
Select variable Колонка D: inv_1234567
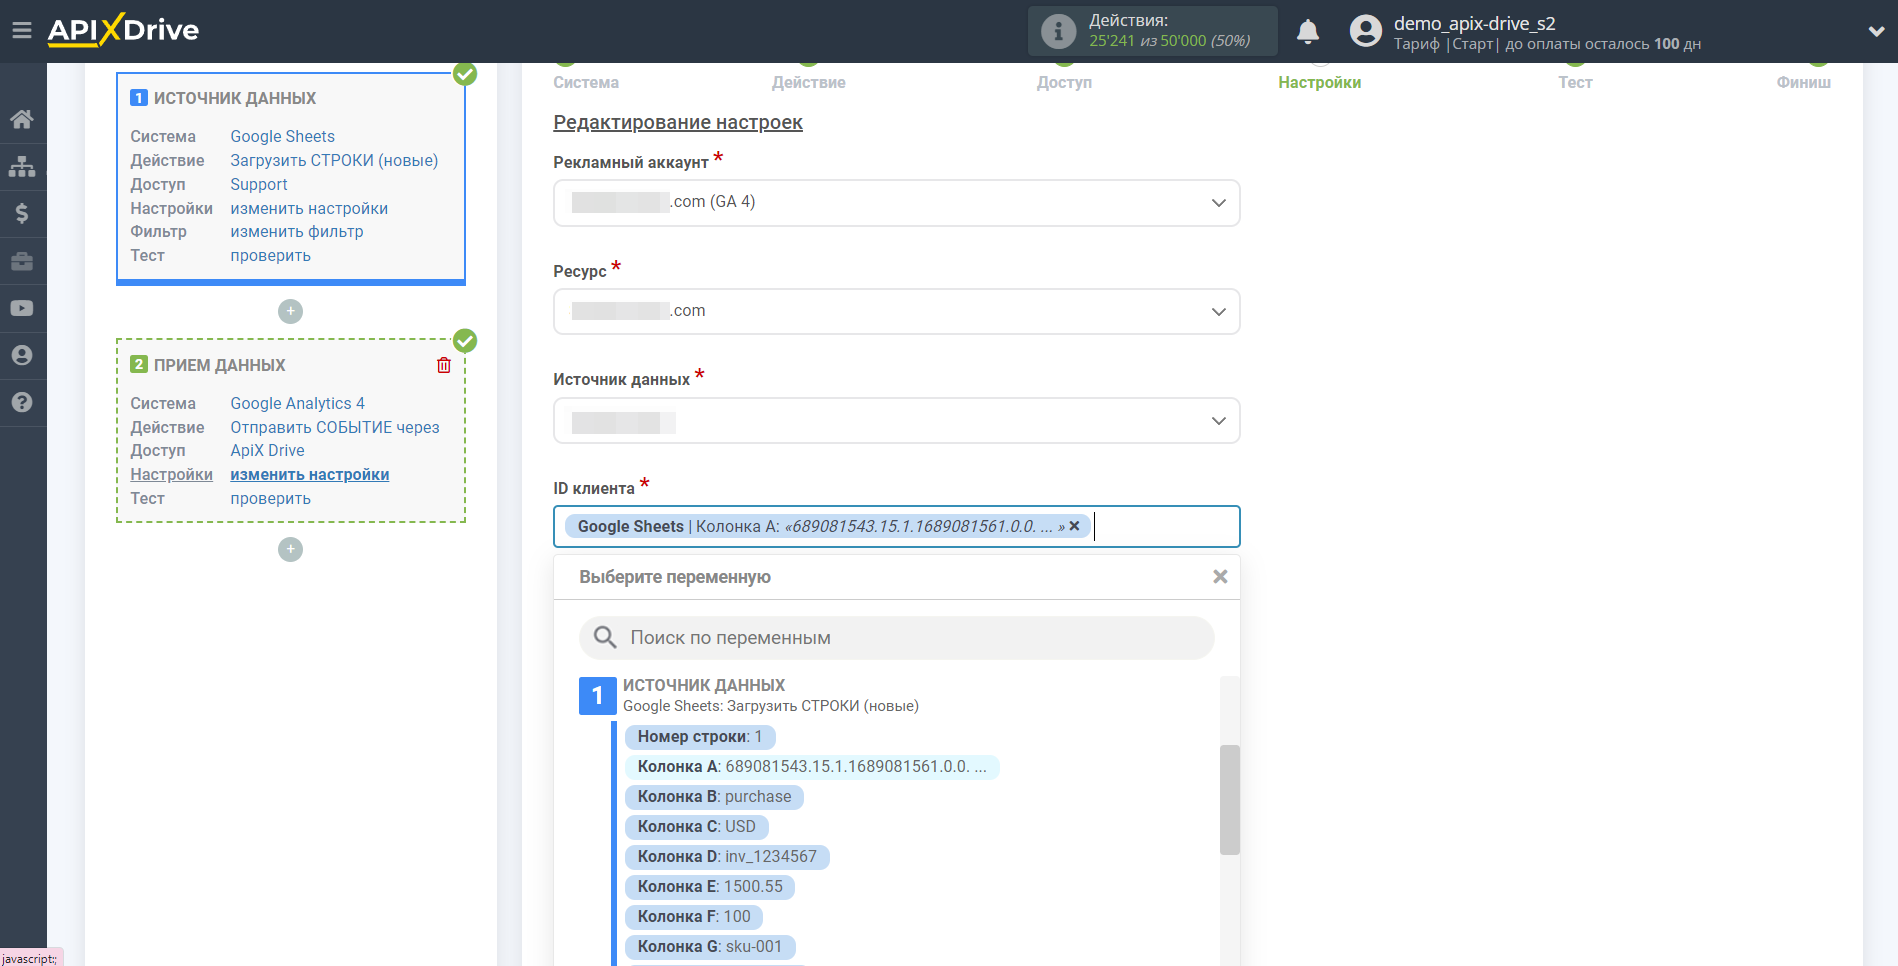[727, 857]
